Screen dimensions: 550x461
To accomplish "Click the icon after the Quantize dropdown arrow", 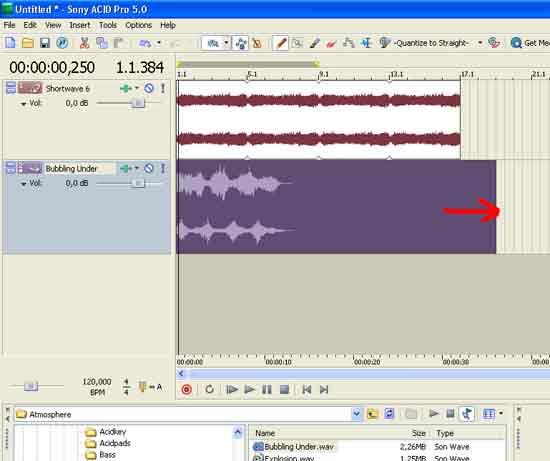I will pos(494,43).
